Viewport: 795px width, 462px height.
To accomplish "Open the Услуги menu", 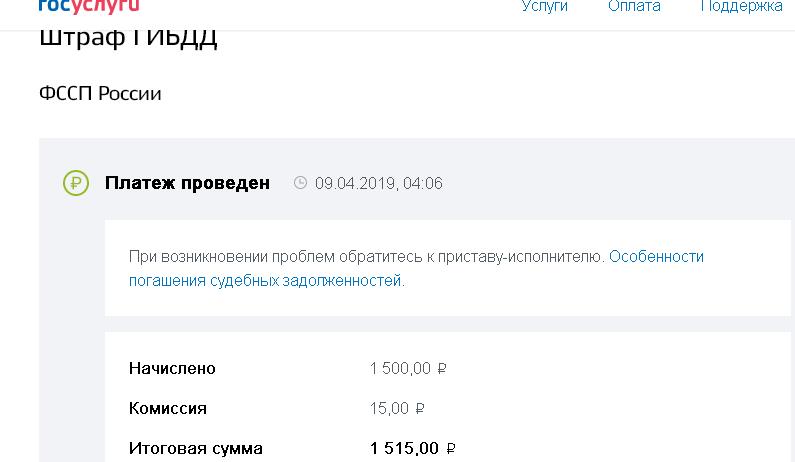I will [544, 6].
